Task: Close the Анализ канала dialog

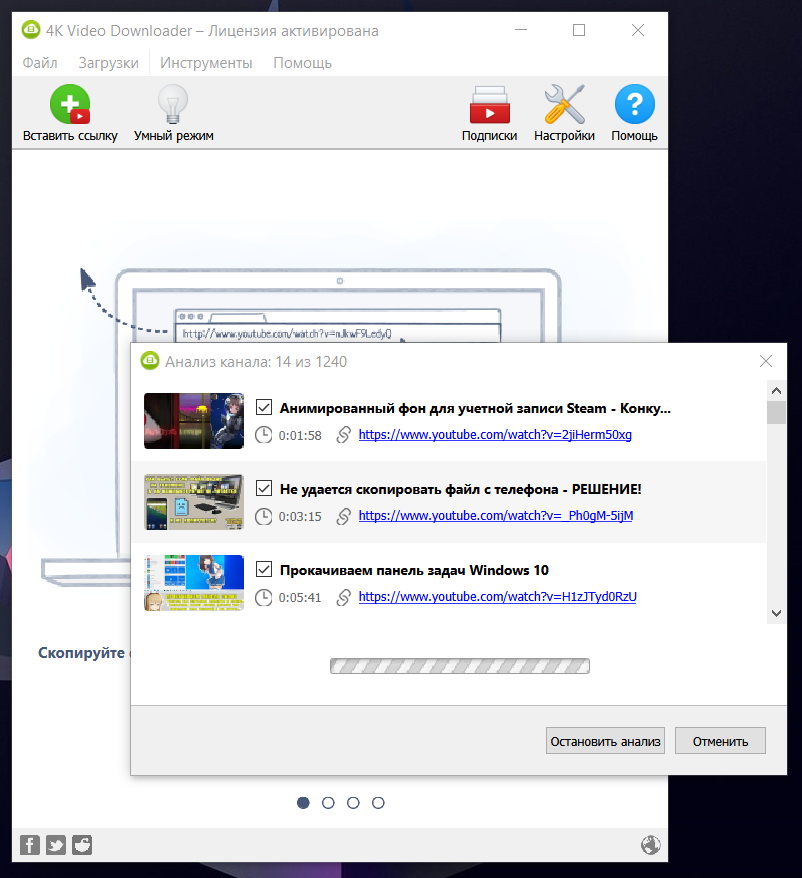Action: click(x=766, y=361)
